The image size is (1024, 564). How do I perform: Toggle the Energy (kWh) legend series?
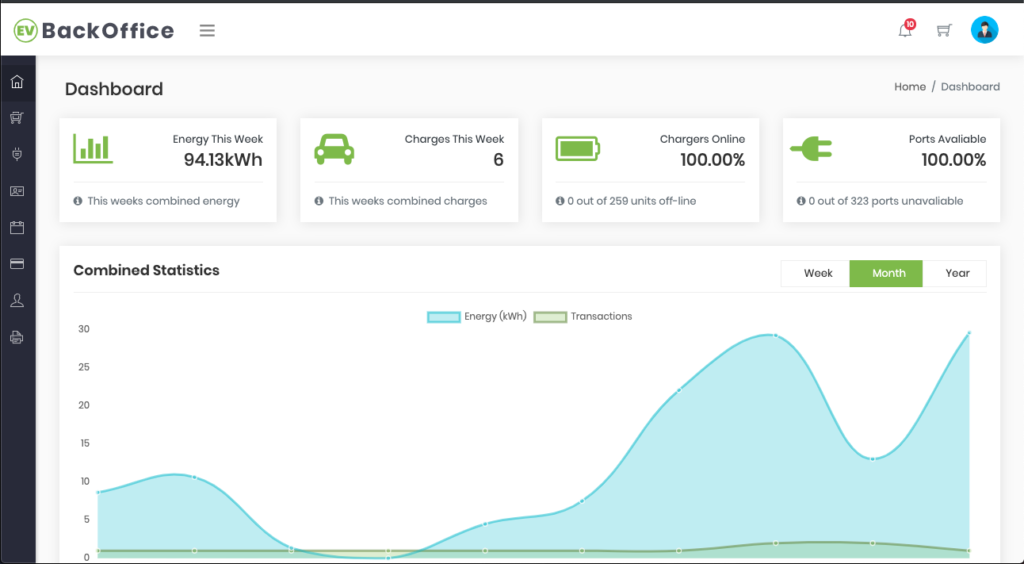point(477,316)
